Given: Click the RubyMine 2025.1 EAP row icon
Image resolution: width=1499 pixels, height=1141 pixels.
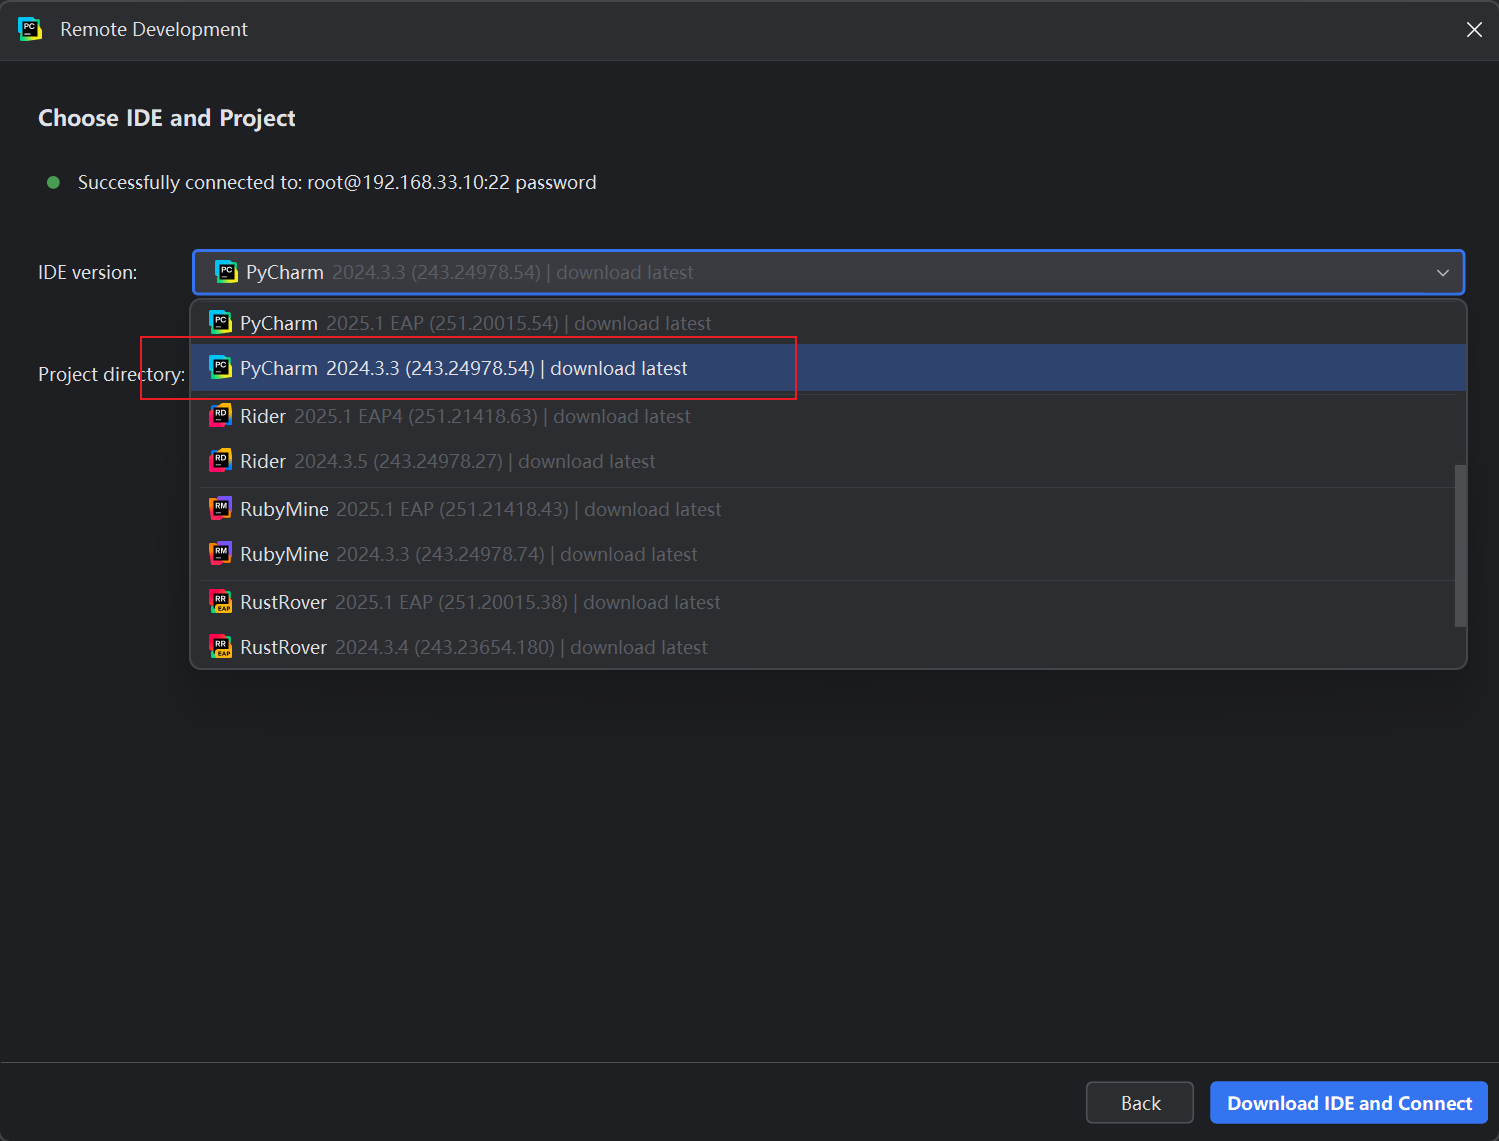Looking at the screenshot, I should (220, 509).
